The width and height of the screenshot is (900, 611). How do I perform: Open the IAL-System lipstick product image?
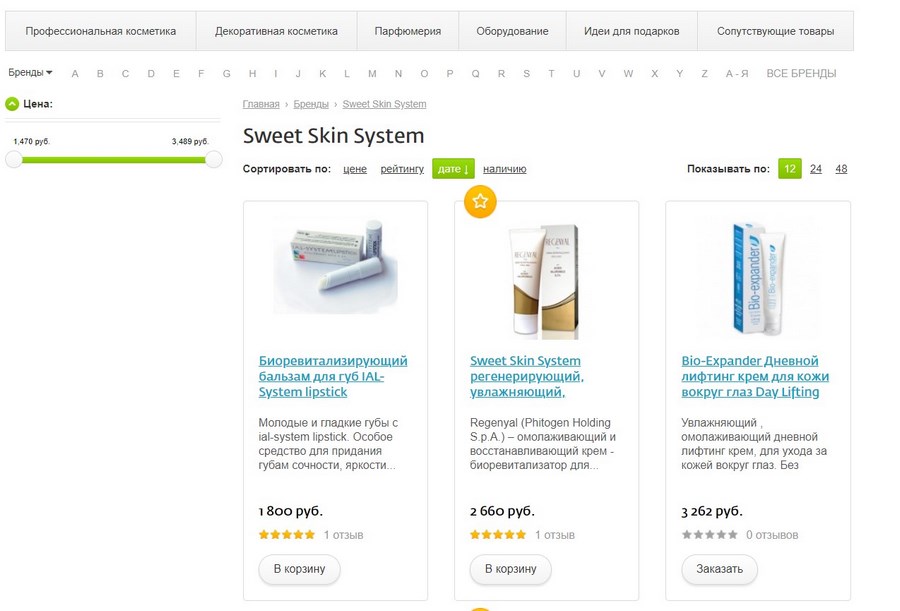pos(335,265)
